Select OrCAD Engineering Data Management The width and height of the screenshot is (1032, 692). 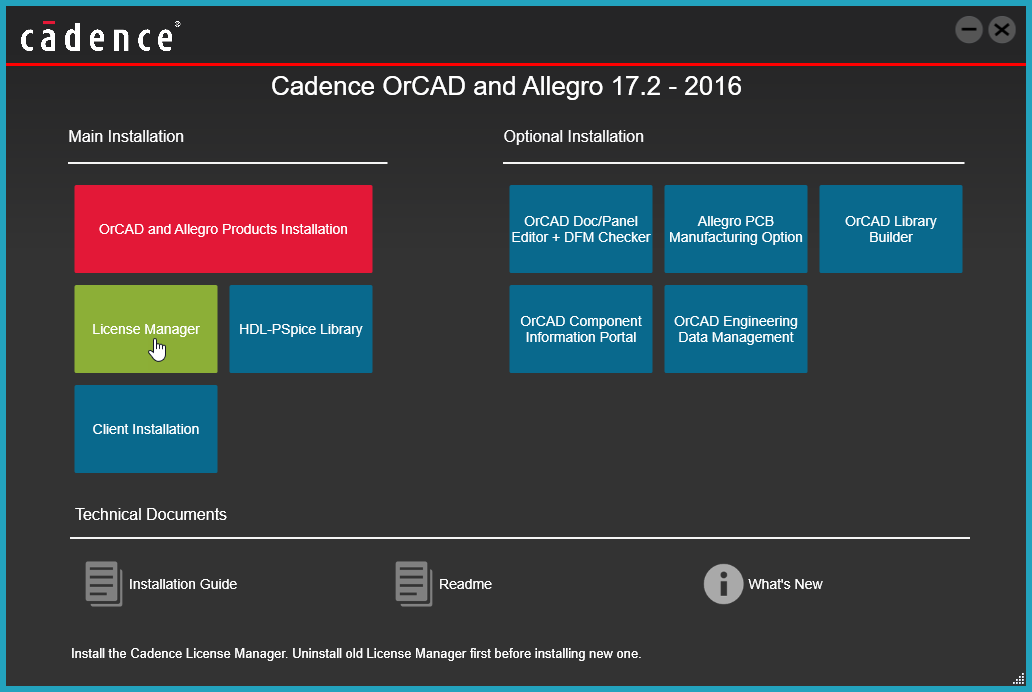pos(736,329)
